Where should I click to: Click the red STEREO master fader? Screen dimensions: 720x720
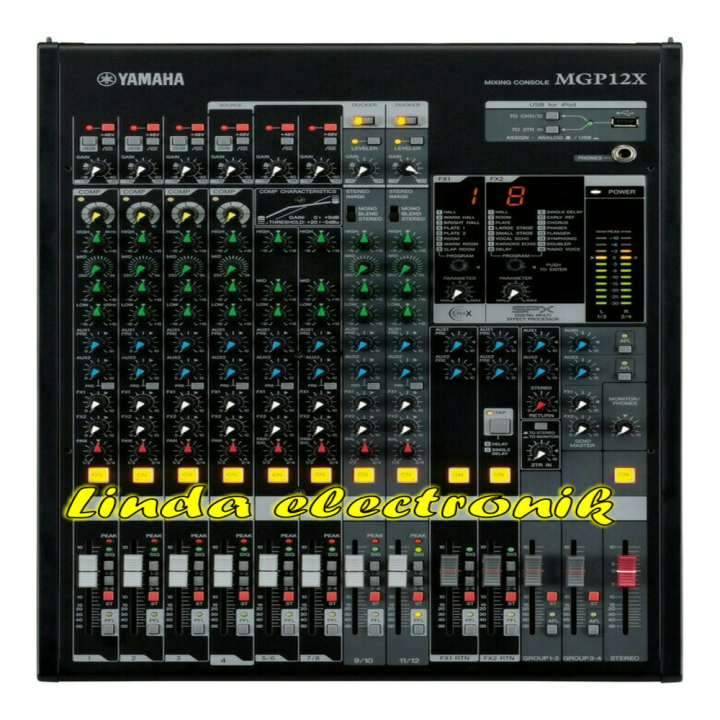tap(627, 571)
